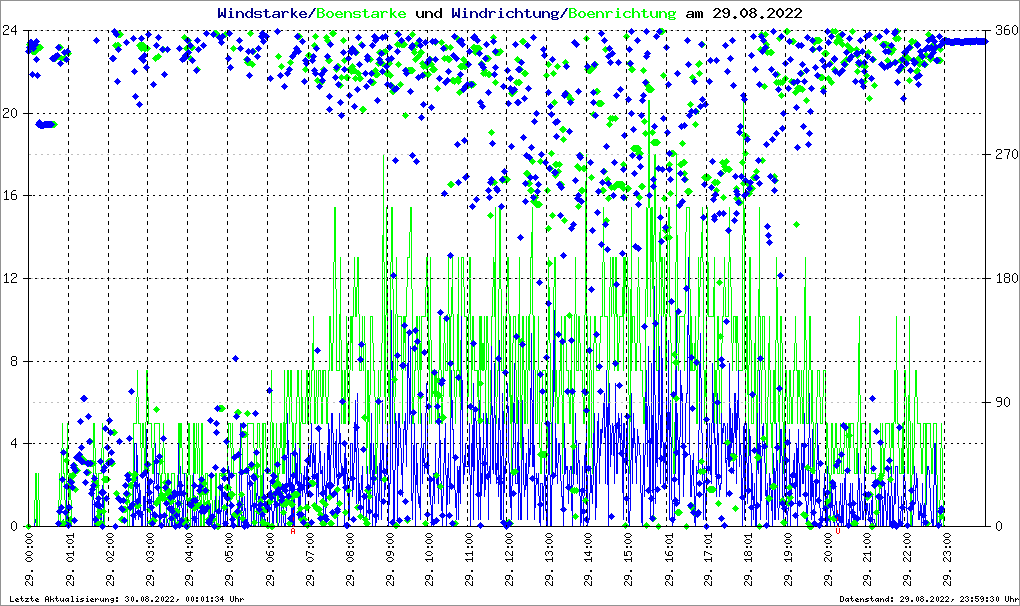1020x606 pixels.
Task: Click the "180" label on the direction axis
Action: pos(1006,278)
